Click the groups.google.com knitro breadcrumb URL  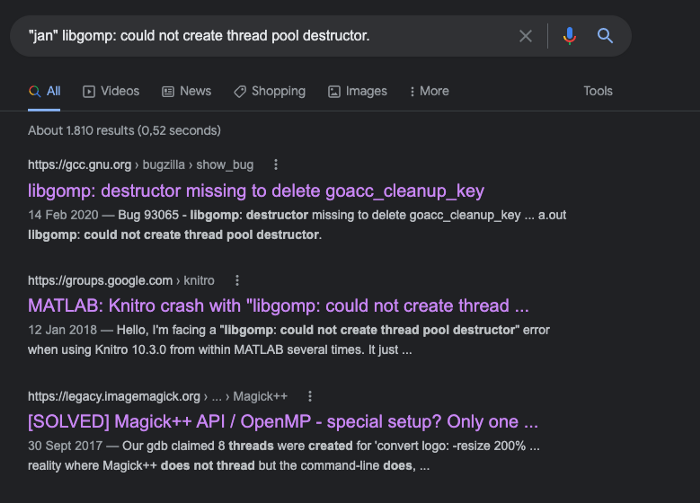point(122,281)
